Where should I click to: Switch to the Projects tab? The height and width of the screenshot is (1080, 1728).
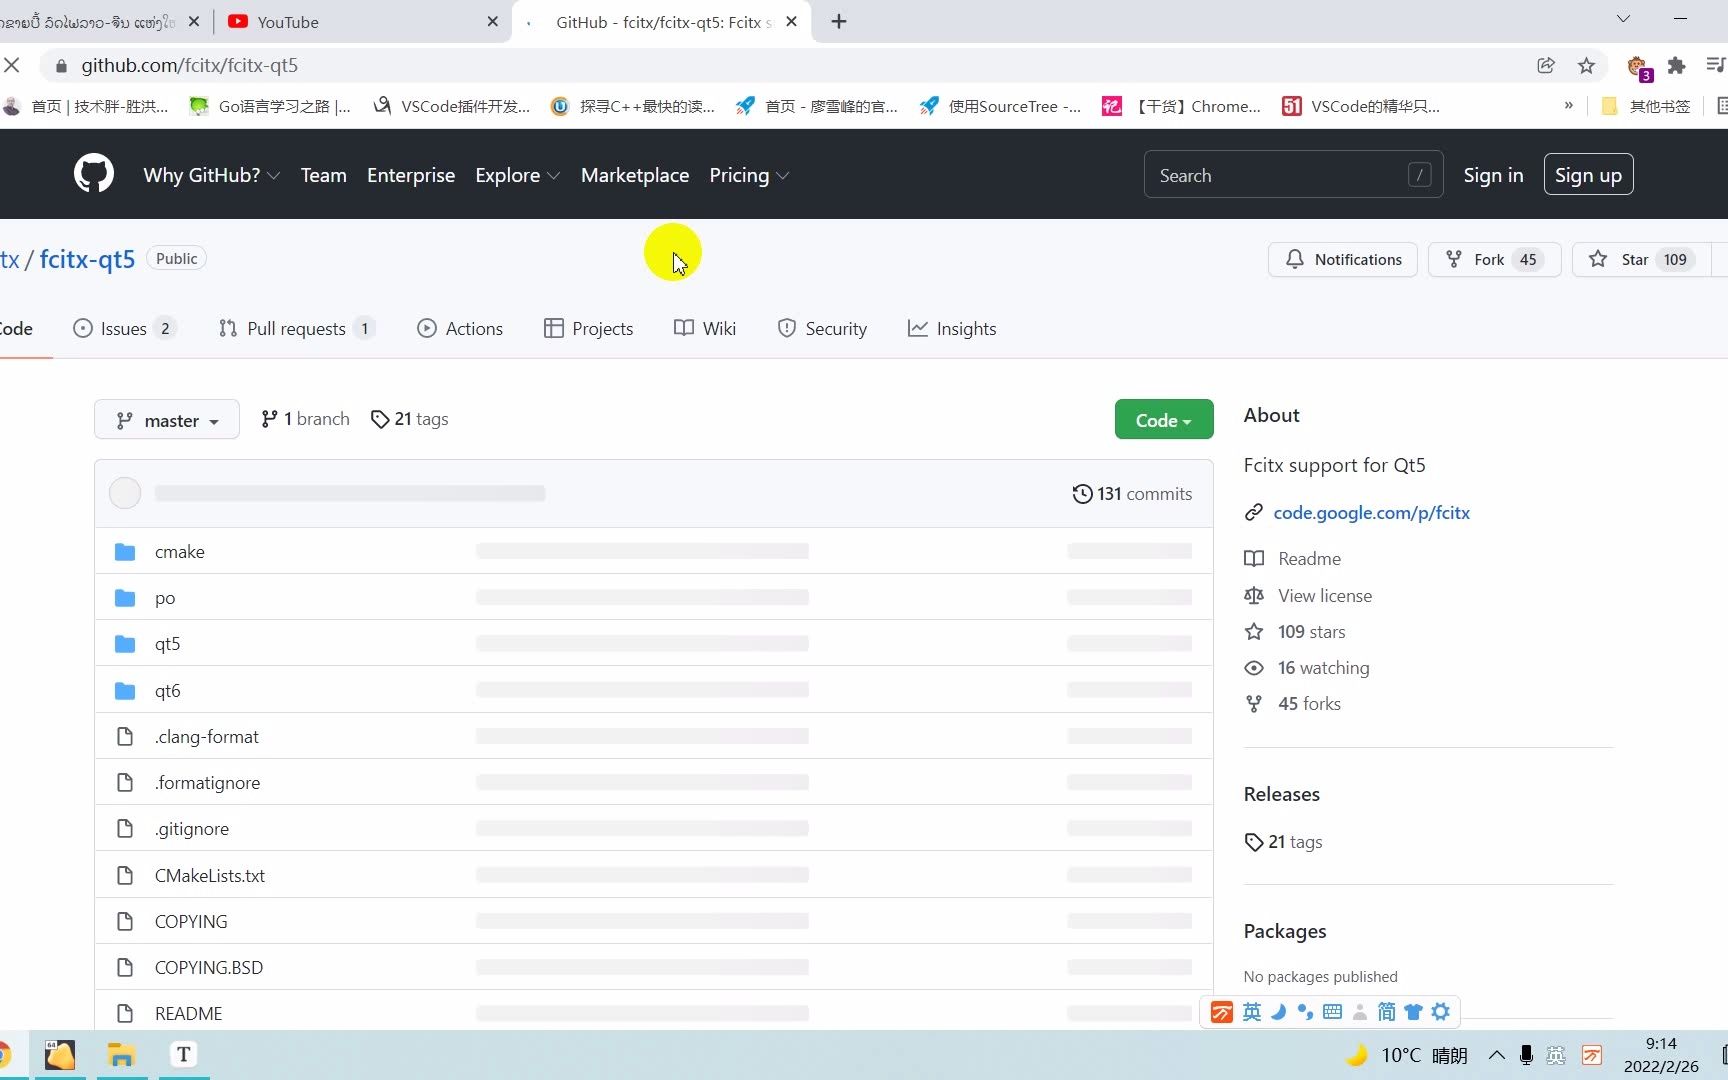point(588,328)
